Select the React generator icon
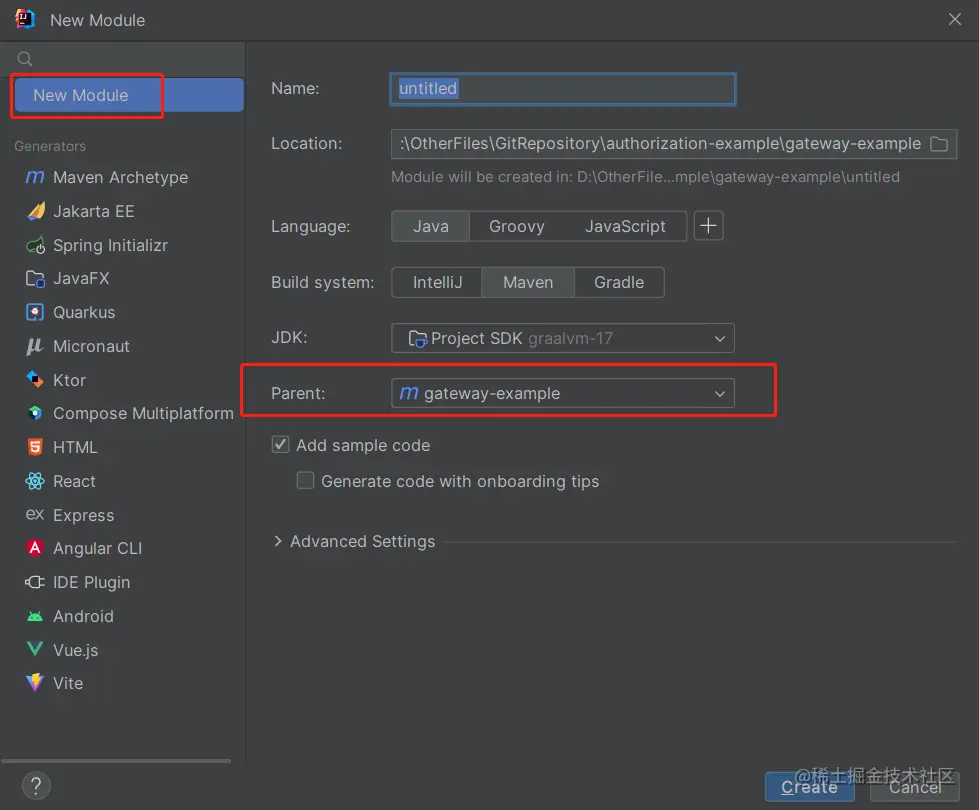Screen dimensions: 979x810 [35, 481]
